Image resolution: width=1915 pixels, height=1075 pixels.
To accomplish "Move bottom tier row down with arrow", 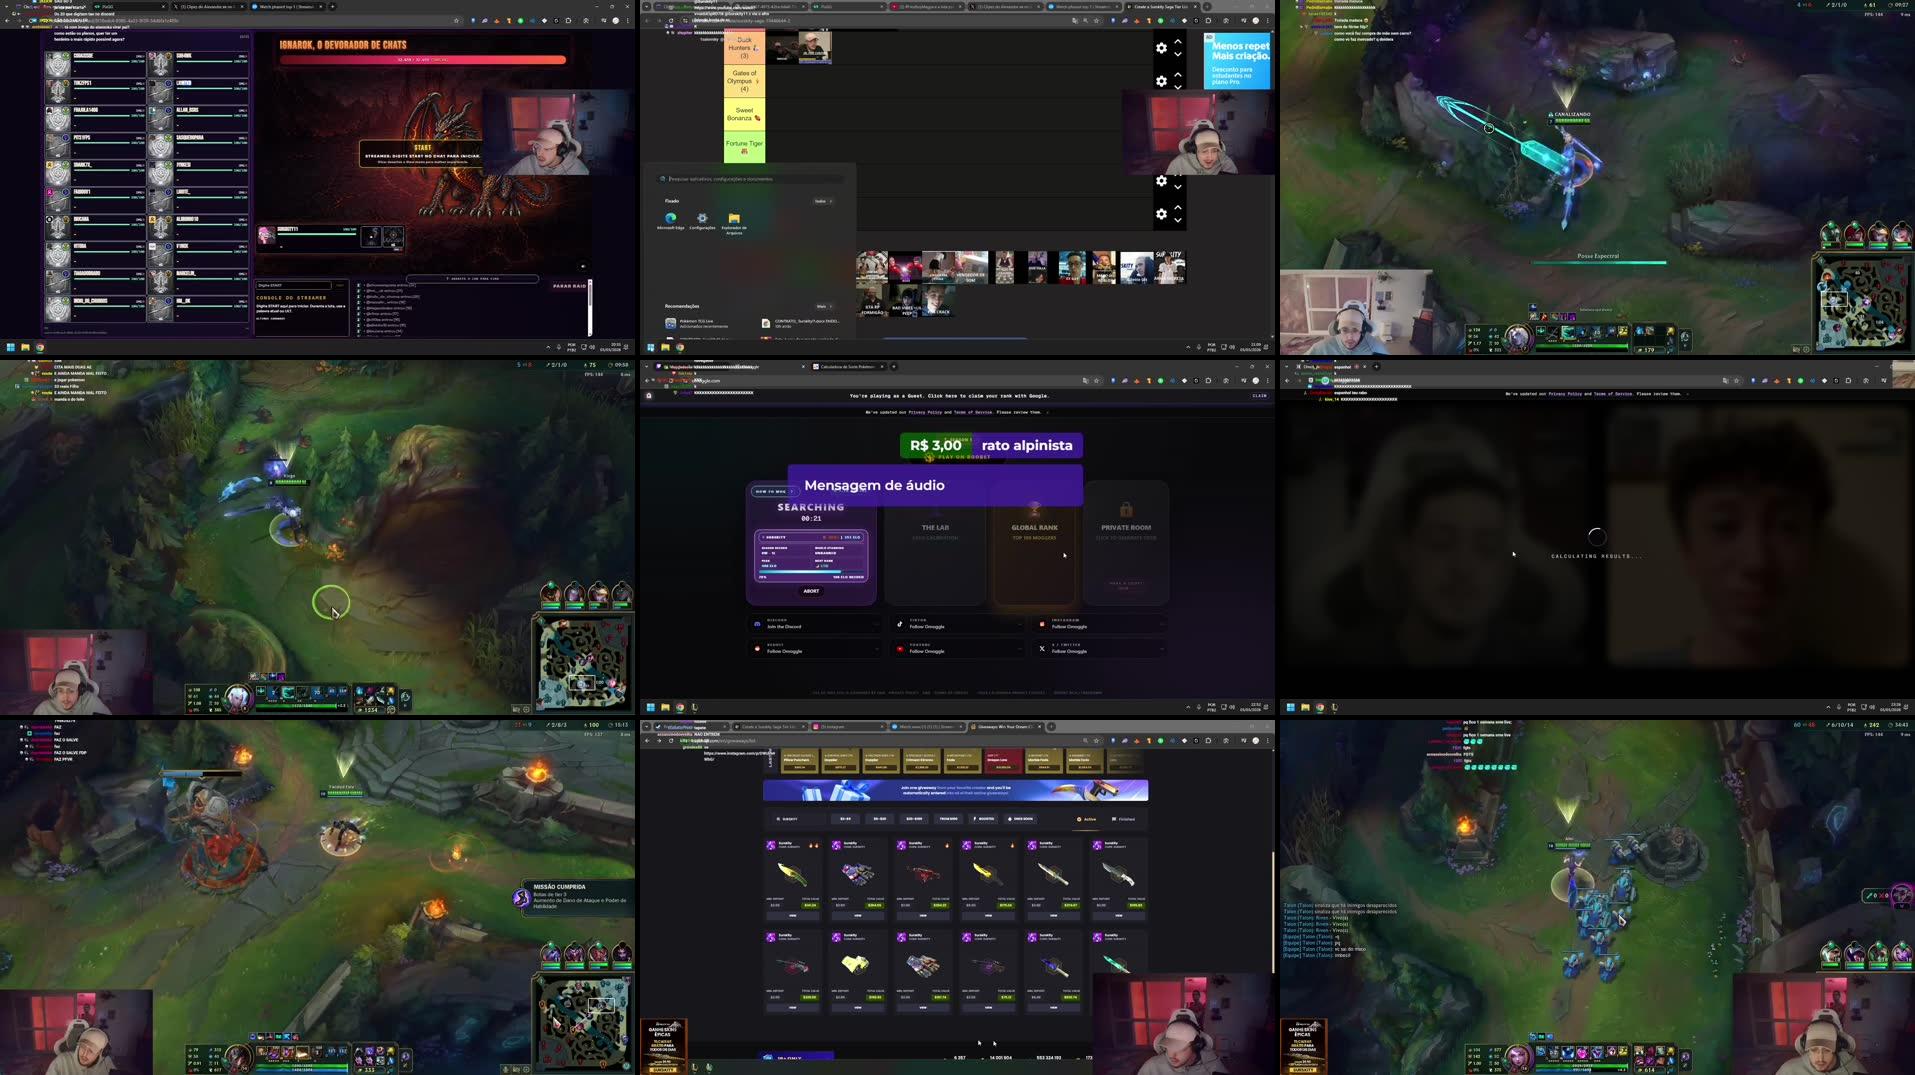I will pyautogui.click(x=1178, y=220).
